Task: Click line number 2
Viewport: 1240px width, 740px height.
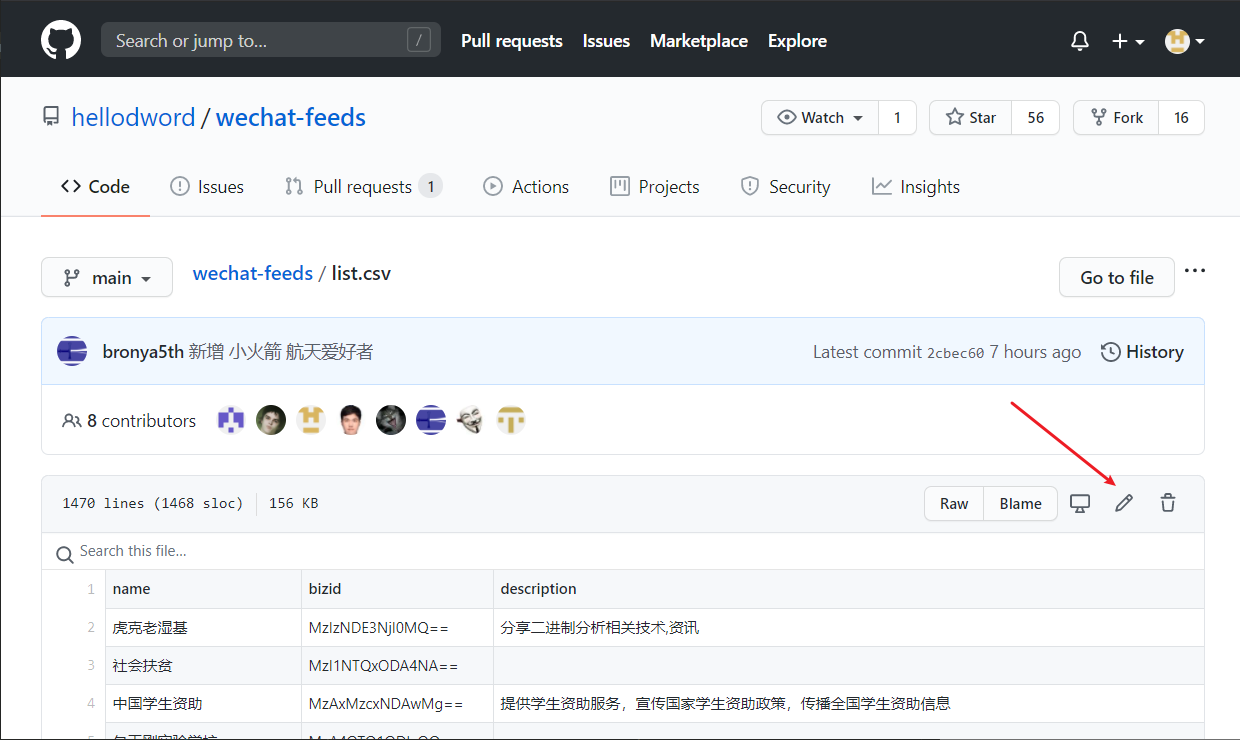Action: tap(90, 628)
